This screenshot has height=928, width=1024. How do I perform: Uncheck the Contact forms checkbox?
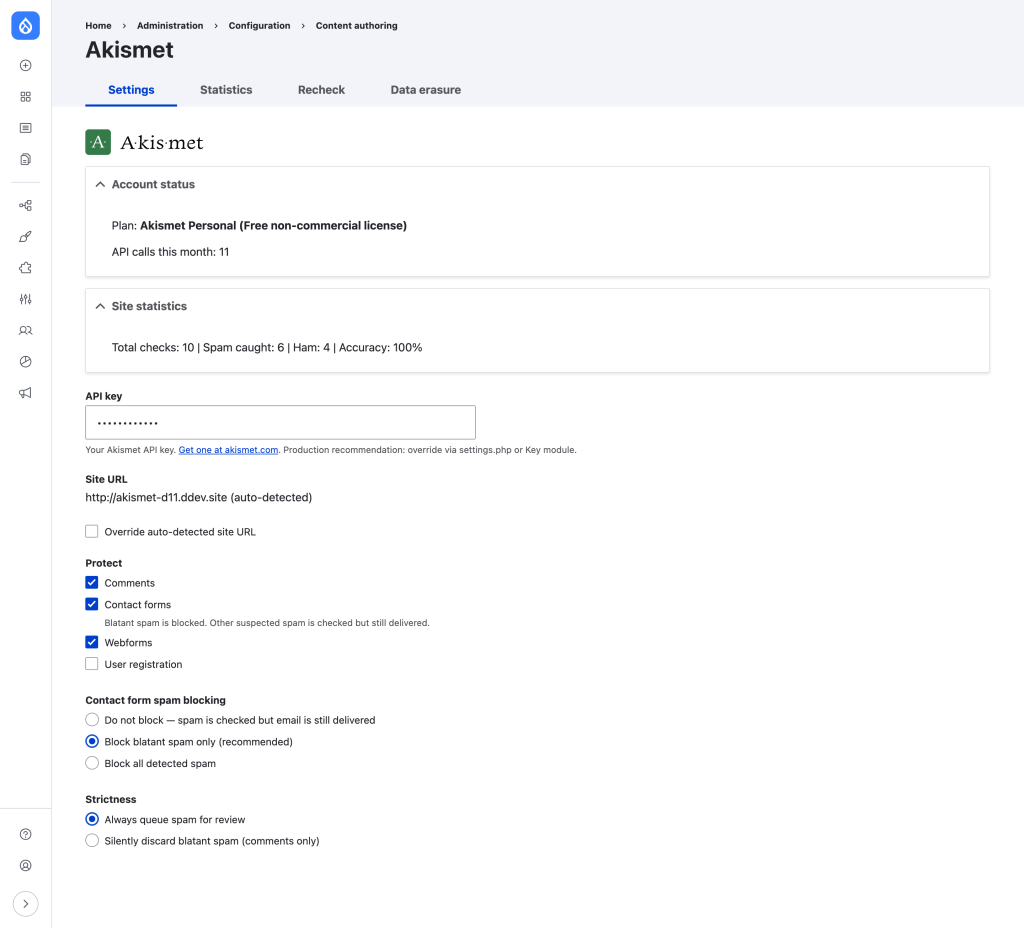click(92, 604)
